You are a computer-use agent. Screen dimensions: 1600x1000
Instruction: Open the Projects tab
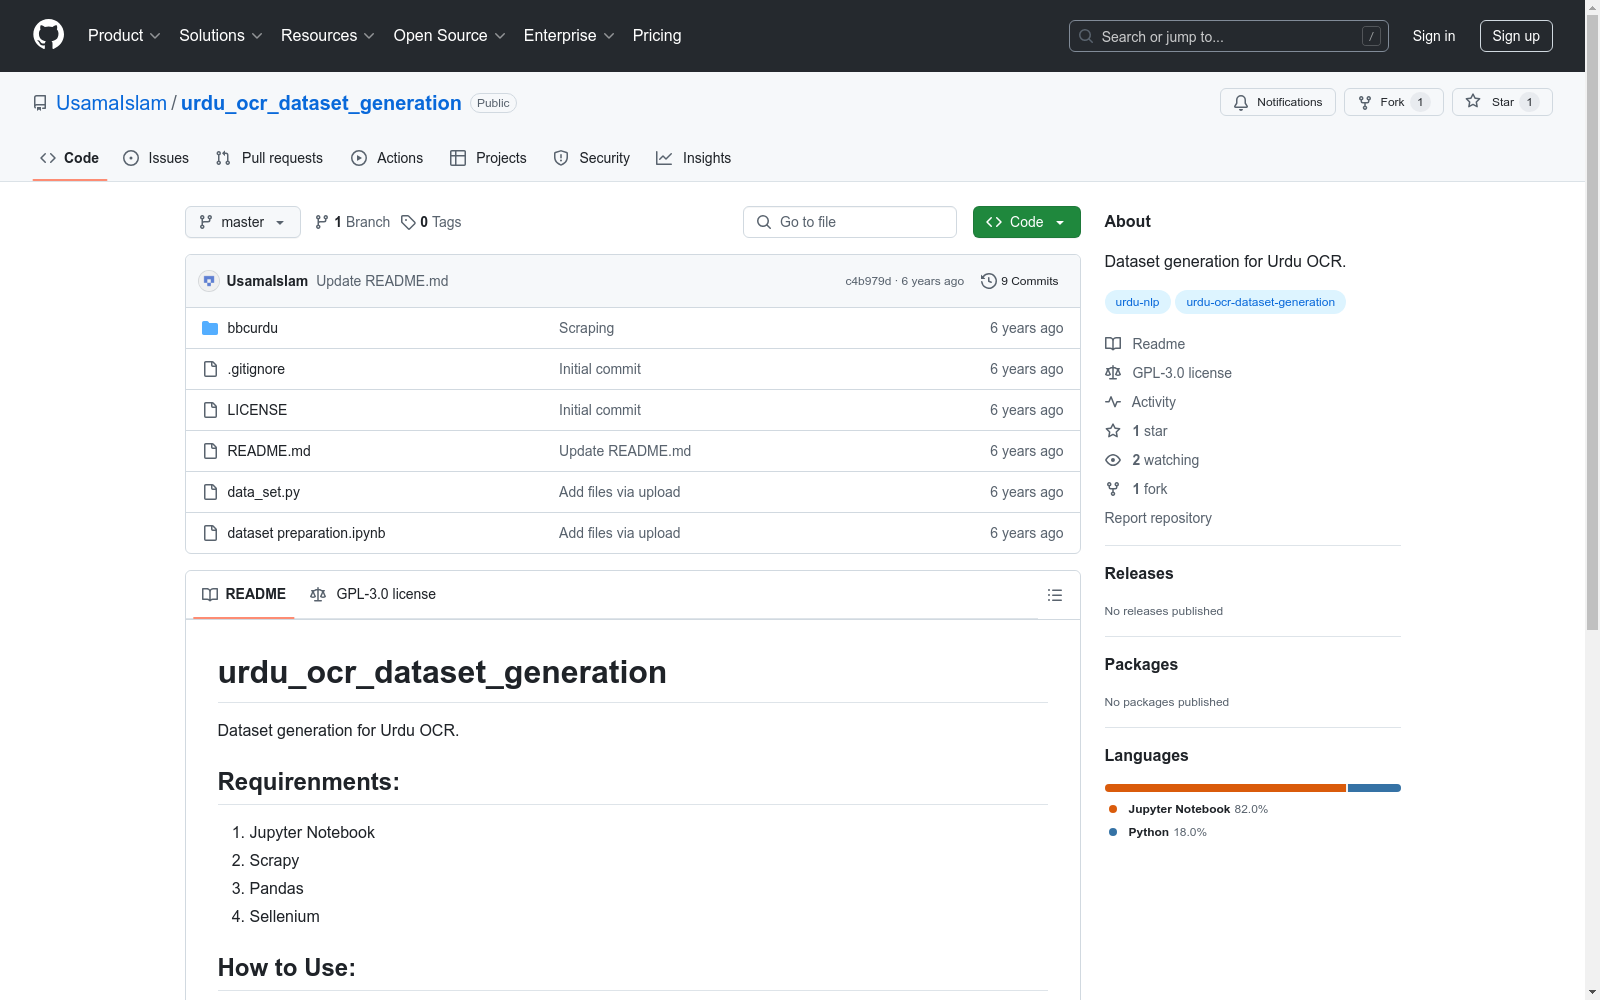click(x=488, y=158)
